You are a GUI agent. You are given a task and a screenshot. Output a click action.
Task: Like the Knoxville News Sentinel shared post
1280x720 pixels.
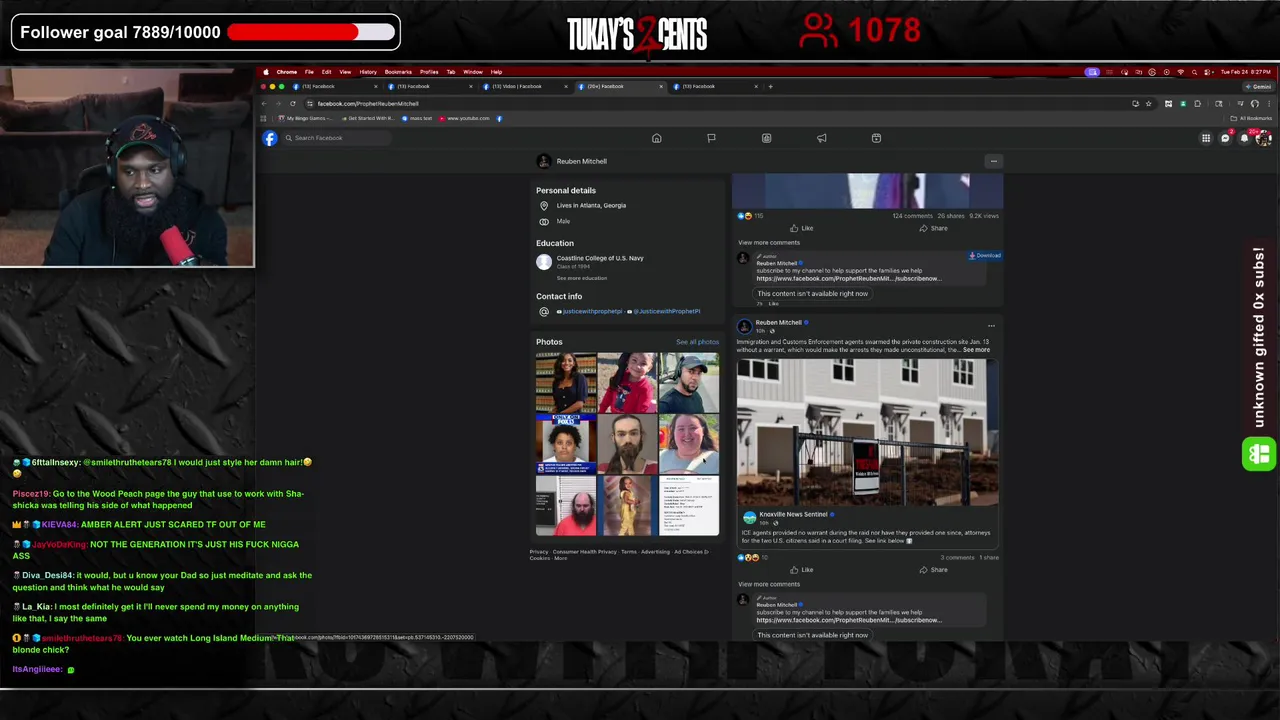pyautogui.click(x=802, y=570)
